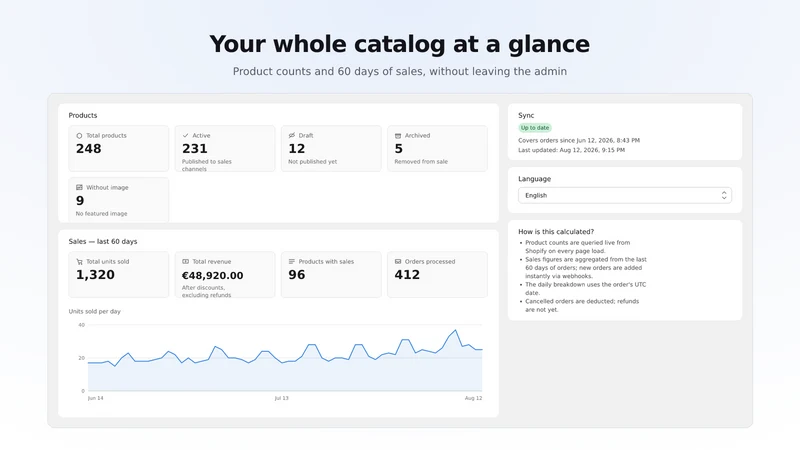The width and height of the screenshot is (800, 450).
Task: Select the Without image value 9
Action: (x=80, y=201)
